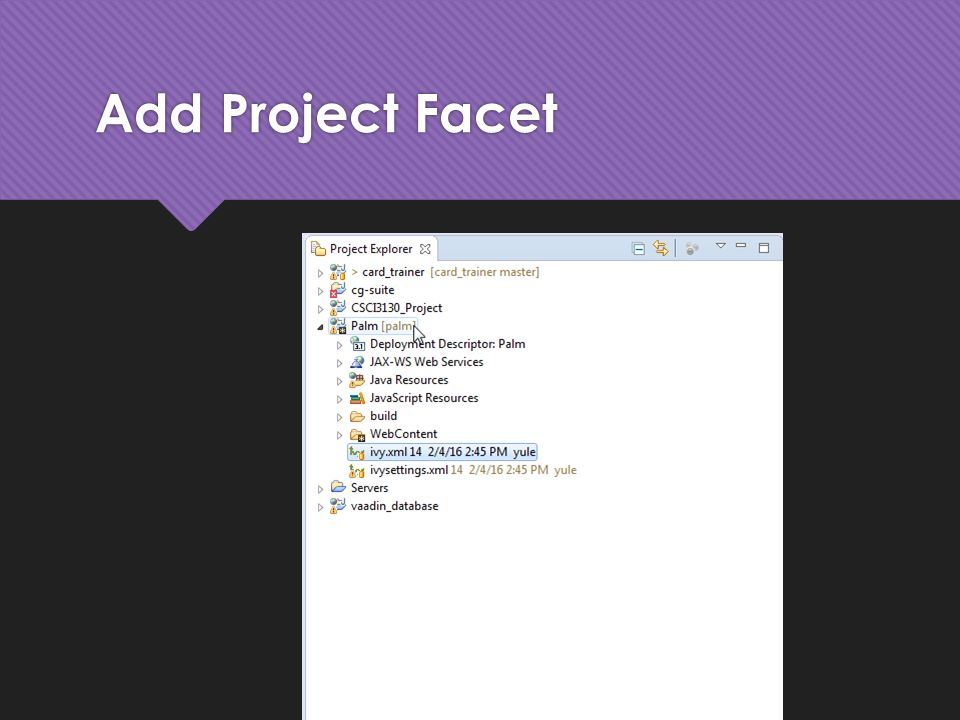
Task: Select the Java Resources entry
Action: 409,380
